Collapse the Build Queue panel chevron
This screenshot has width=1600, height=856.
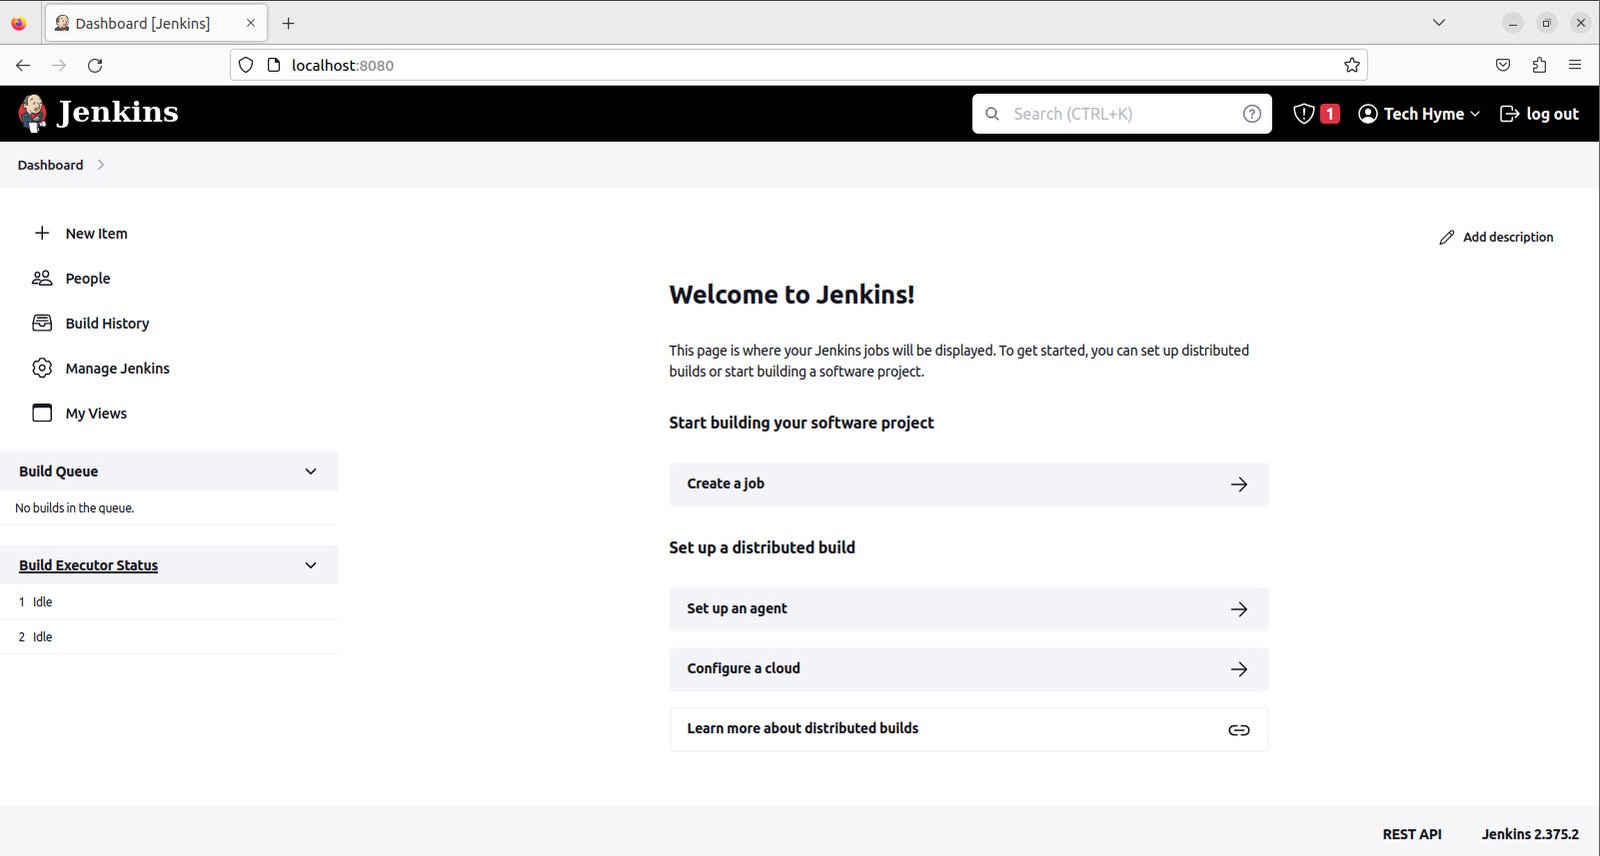pos(311,471)
